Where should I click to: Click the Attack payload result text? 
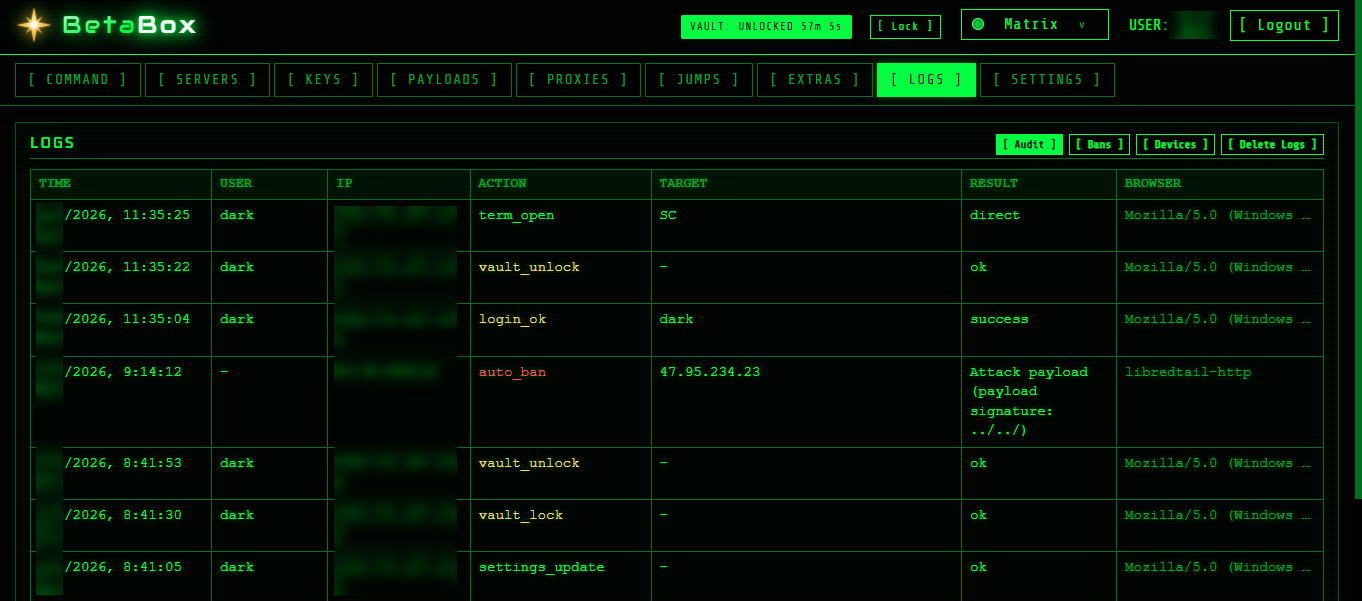[1029, 401]
